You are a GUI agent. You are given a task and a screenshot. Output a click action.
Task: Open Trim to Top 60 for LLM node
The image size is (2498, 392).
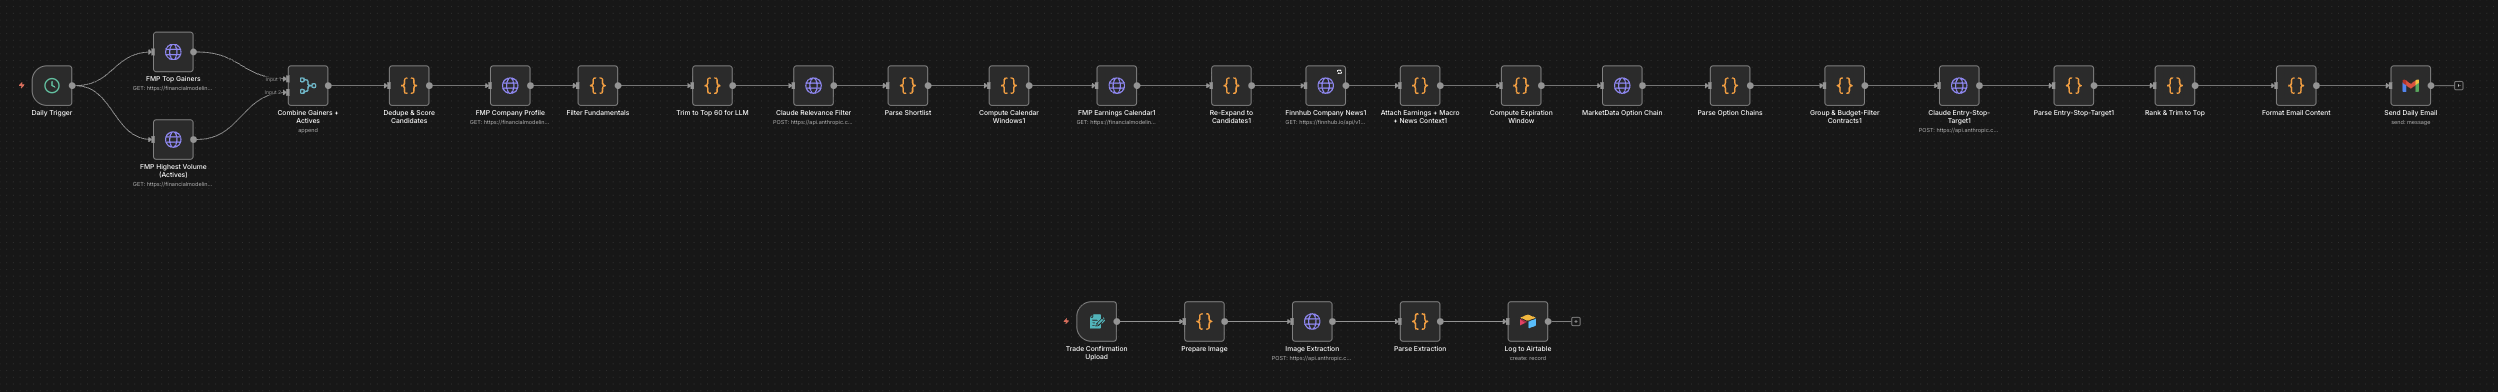tap(712, 86)
